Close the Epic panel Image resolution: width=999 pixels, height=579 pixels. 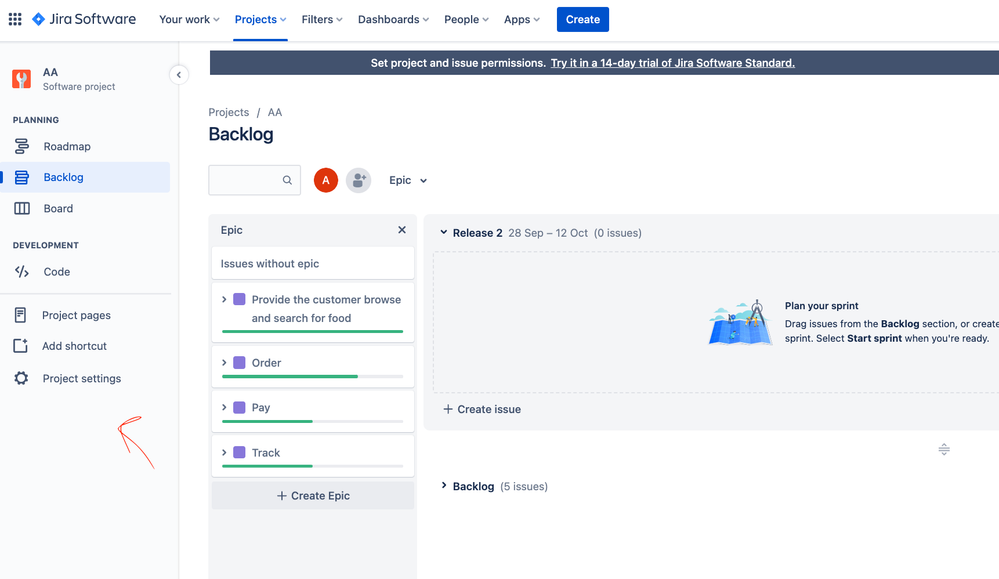click(x=402, y=230)
